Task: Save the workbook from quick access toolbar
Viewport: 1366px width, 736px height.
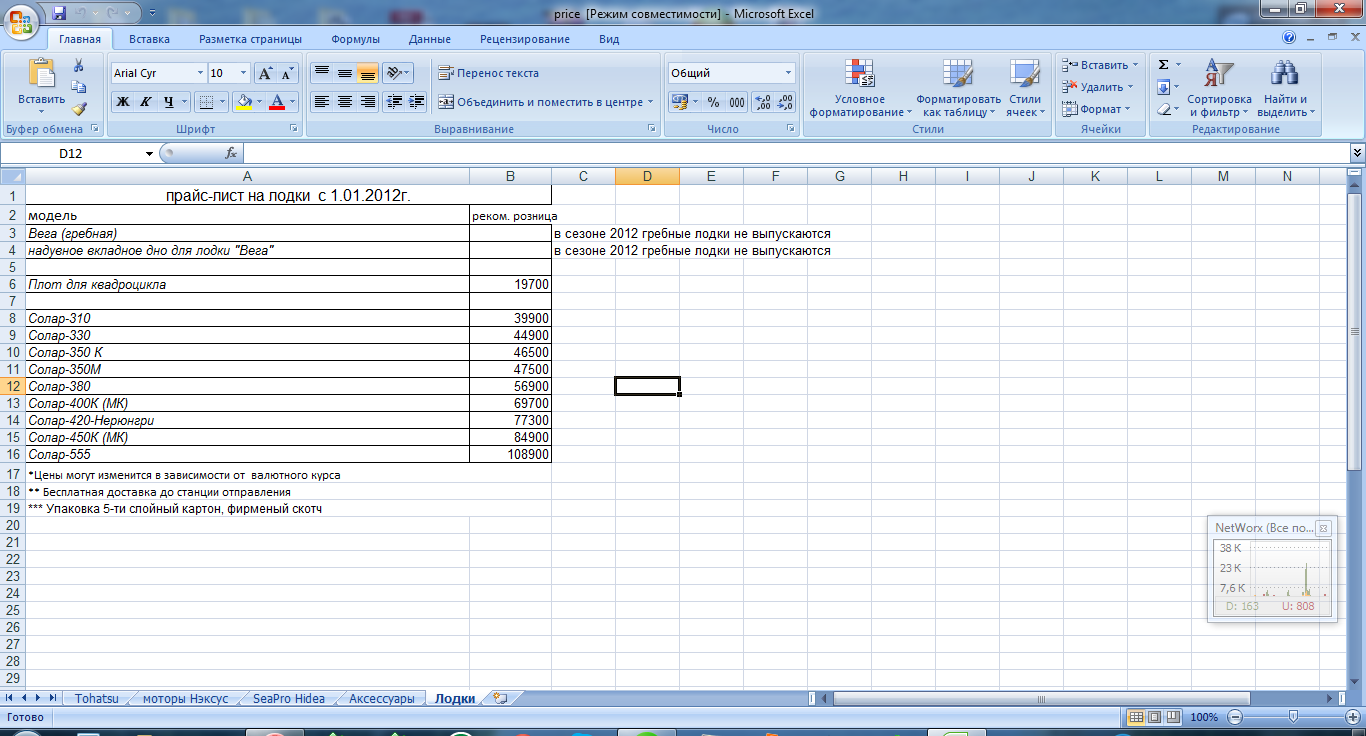Action: pyautogui.click(x=60, y=13)
